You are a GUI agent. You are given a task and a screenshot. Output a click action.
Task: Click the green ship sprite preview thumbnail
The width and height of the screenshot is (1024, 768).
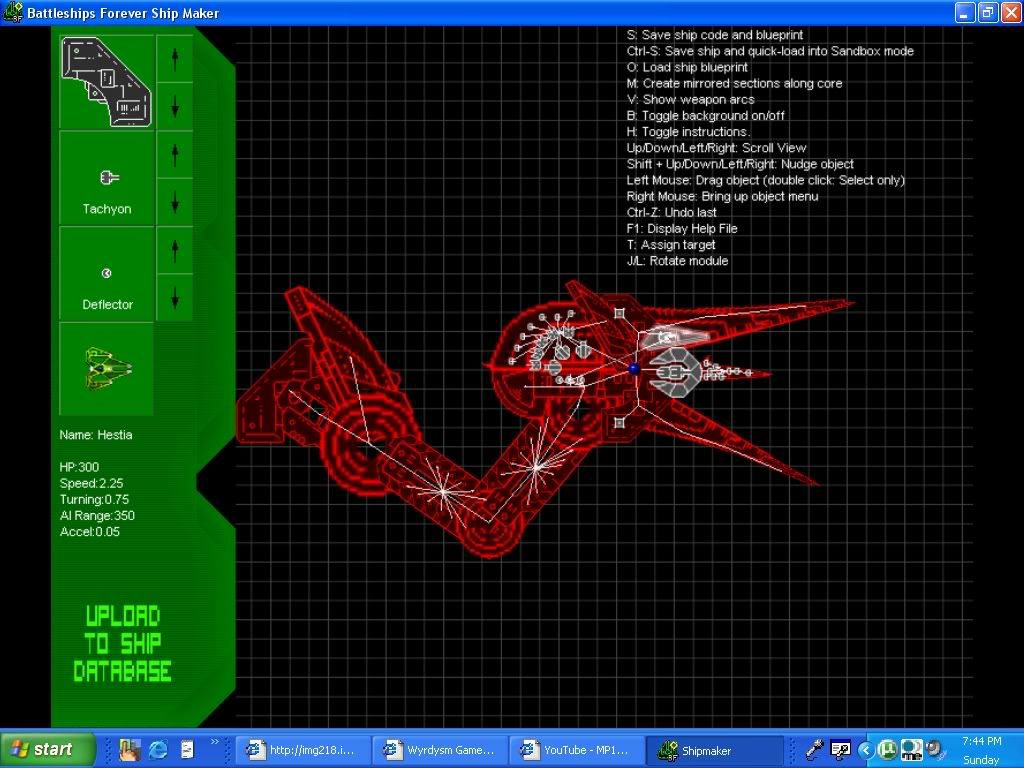(108, 368)
